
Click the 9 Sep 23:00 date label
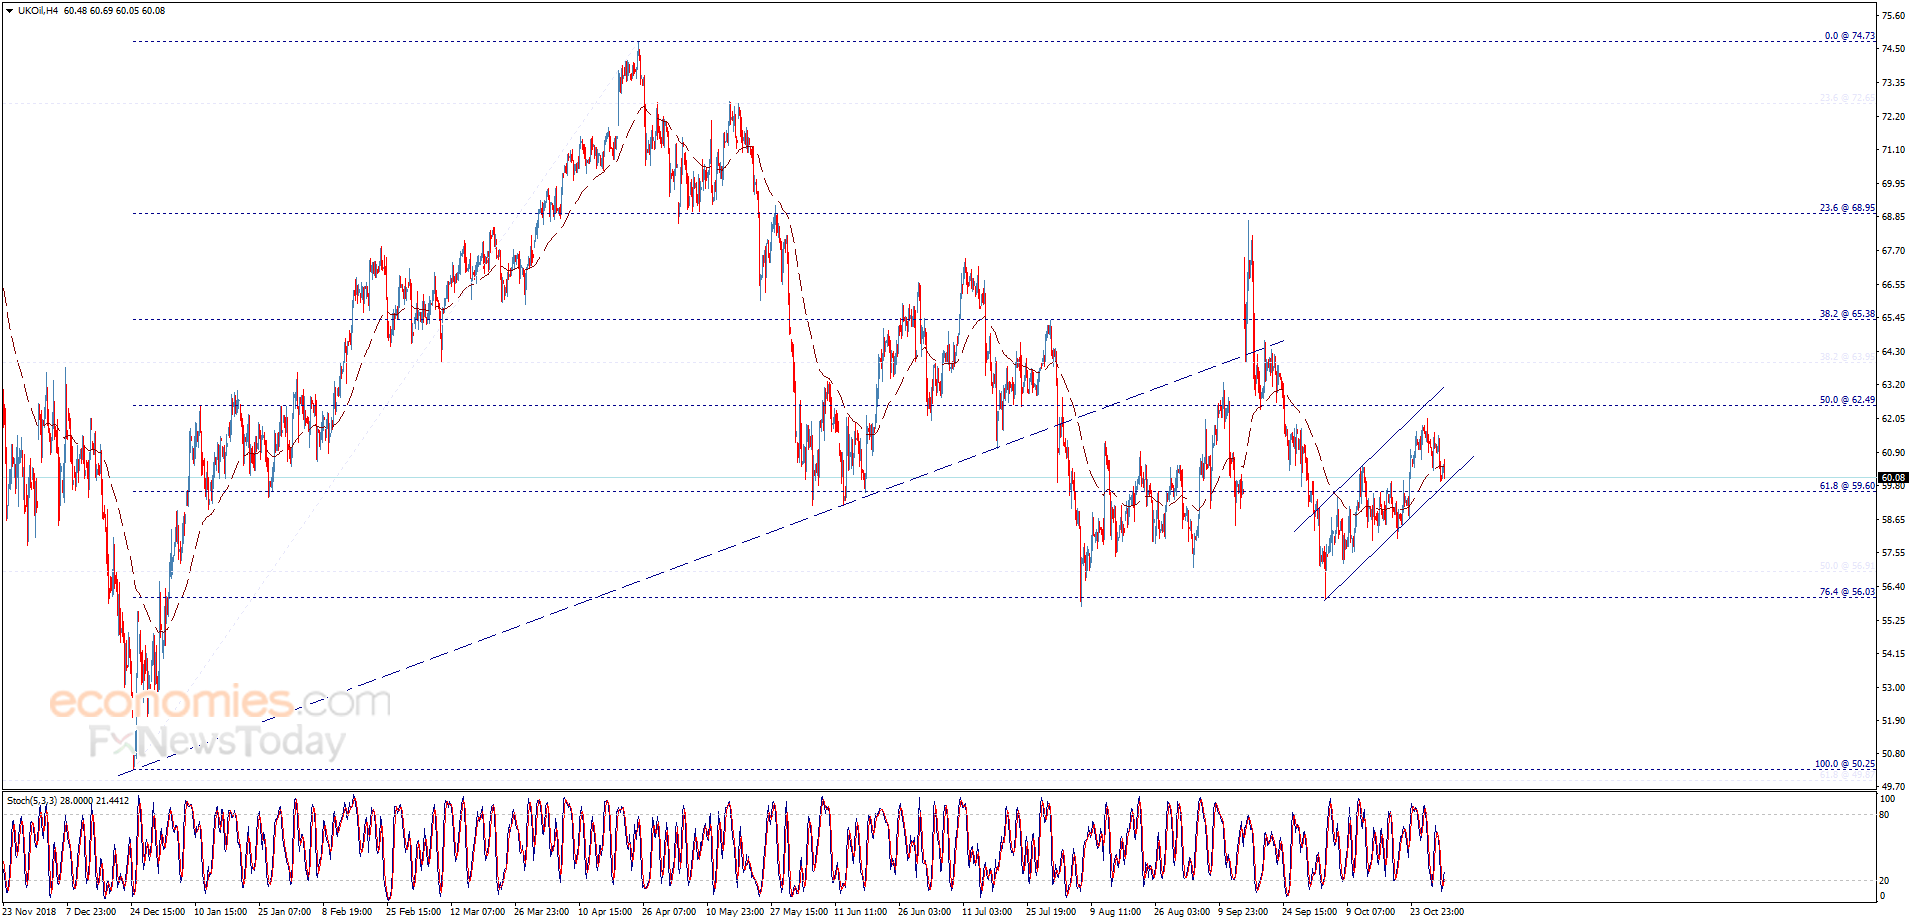click(x=1243, y=911)
